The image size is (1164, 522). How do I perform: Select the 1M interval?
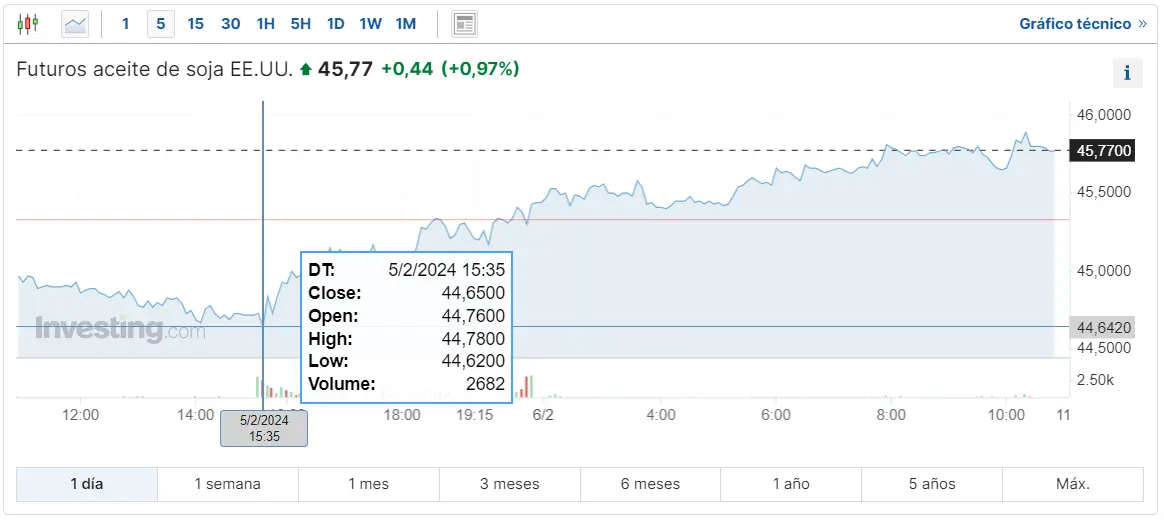405,23
